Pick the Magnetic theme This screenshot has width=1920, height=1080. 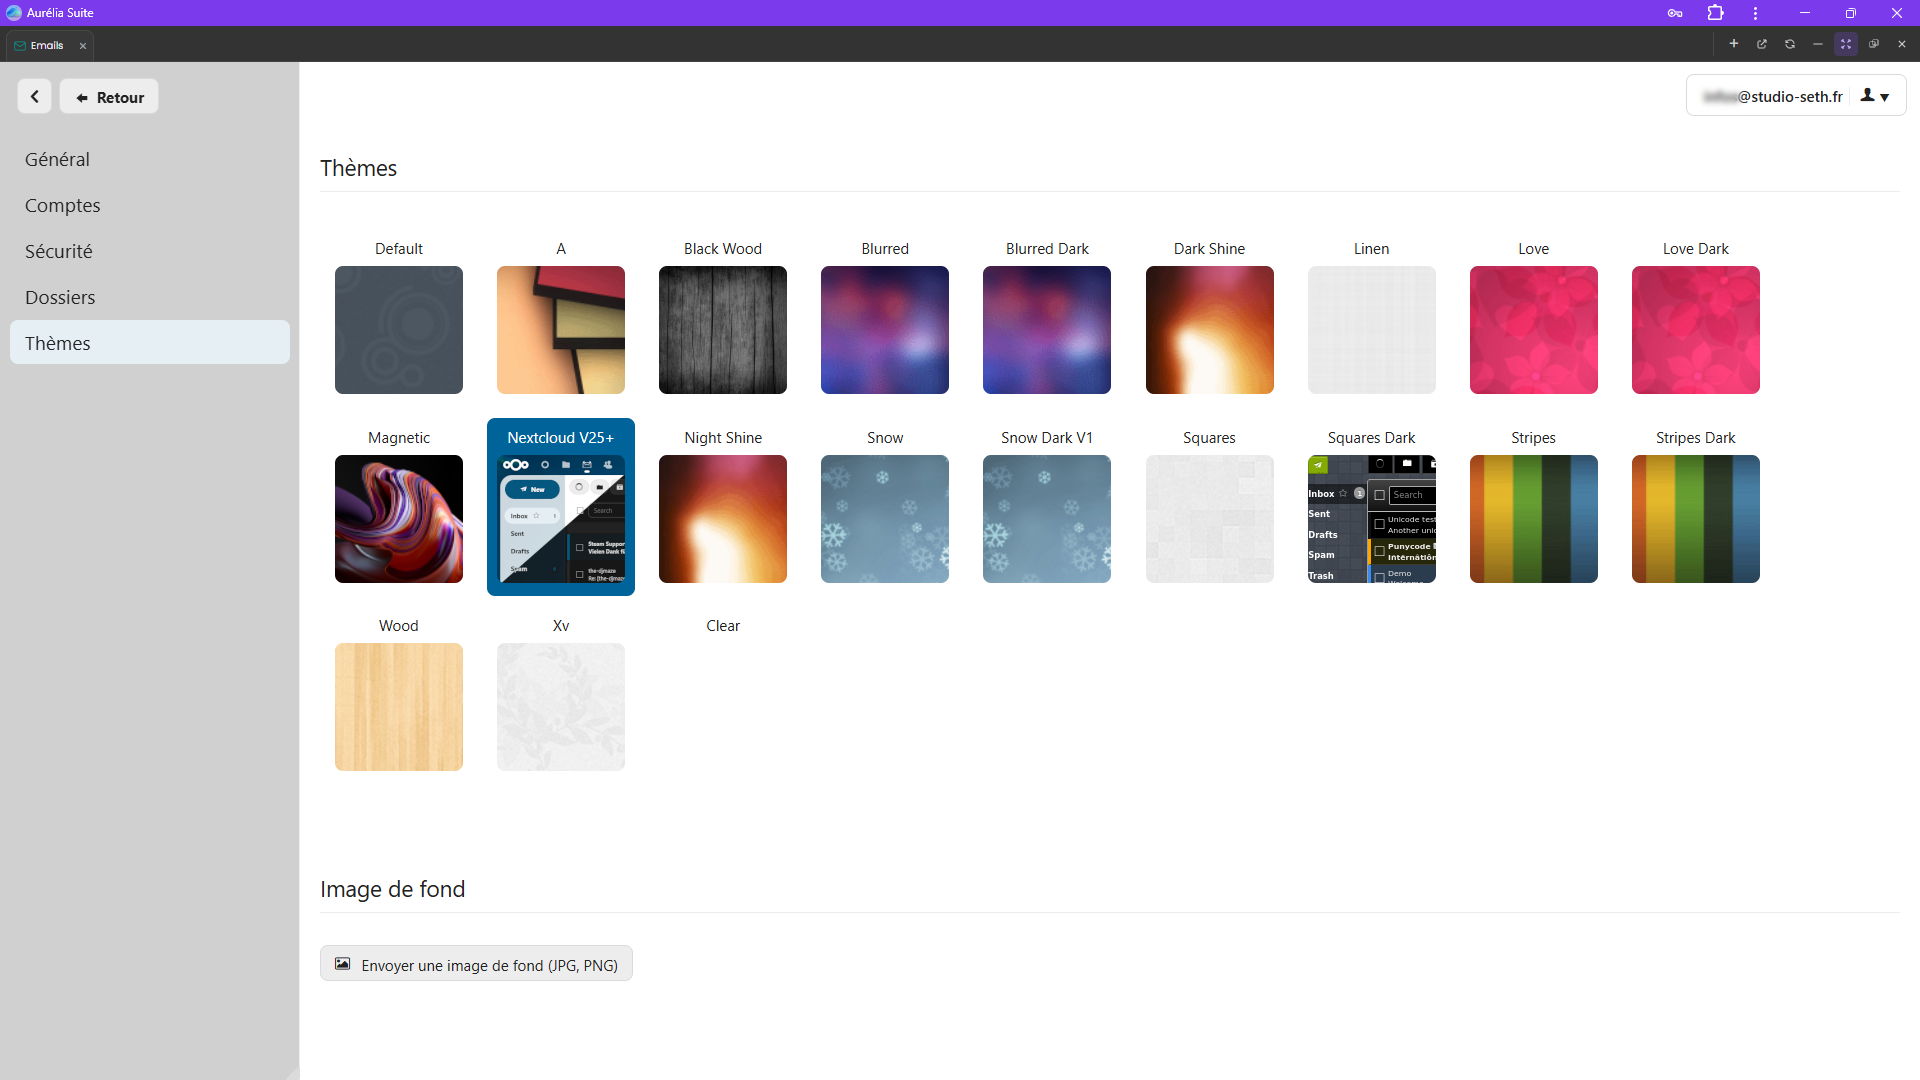(399, 519)
